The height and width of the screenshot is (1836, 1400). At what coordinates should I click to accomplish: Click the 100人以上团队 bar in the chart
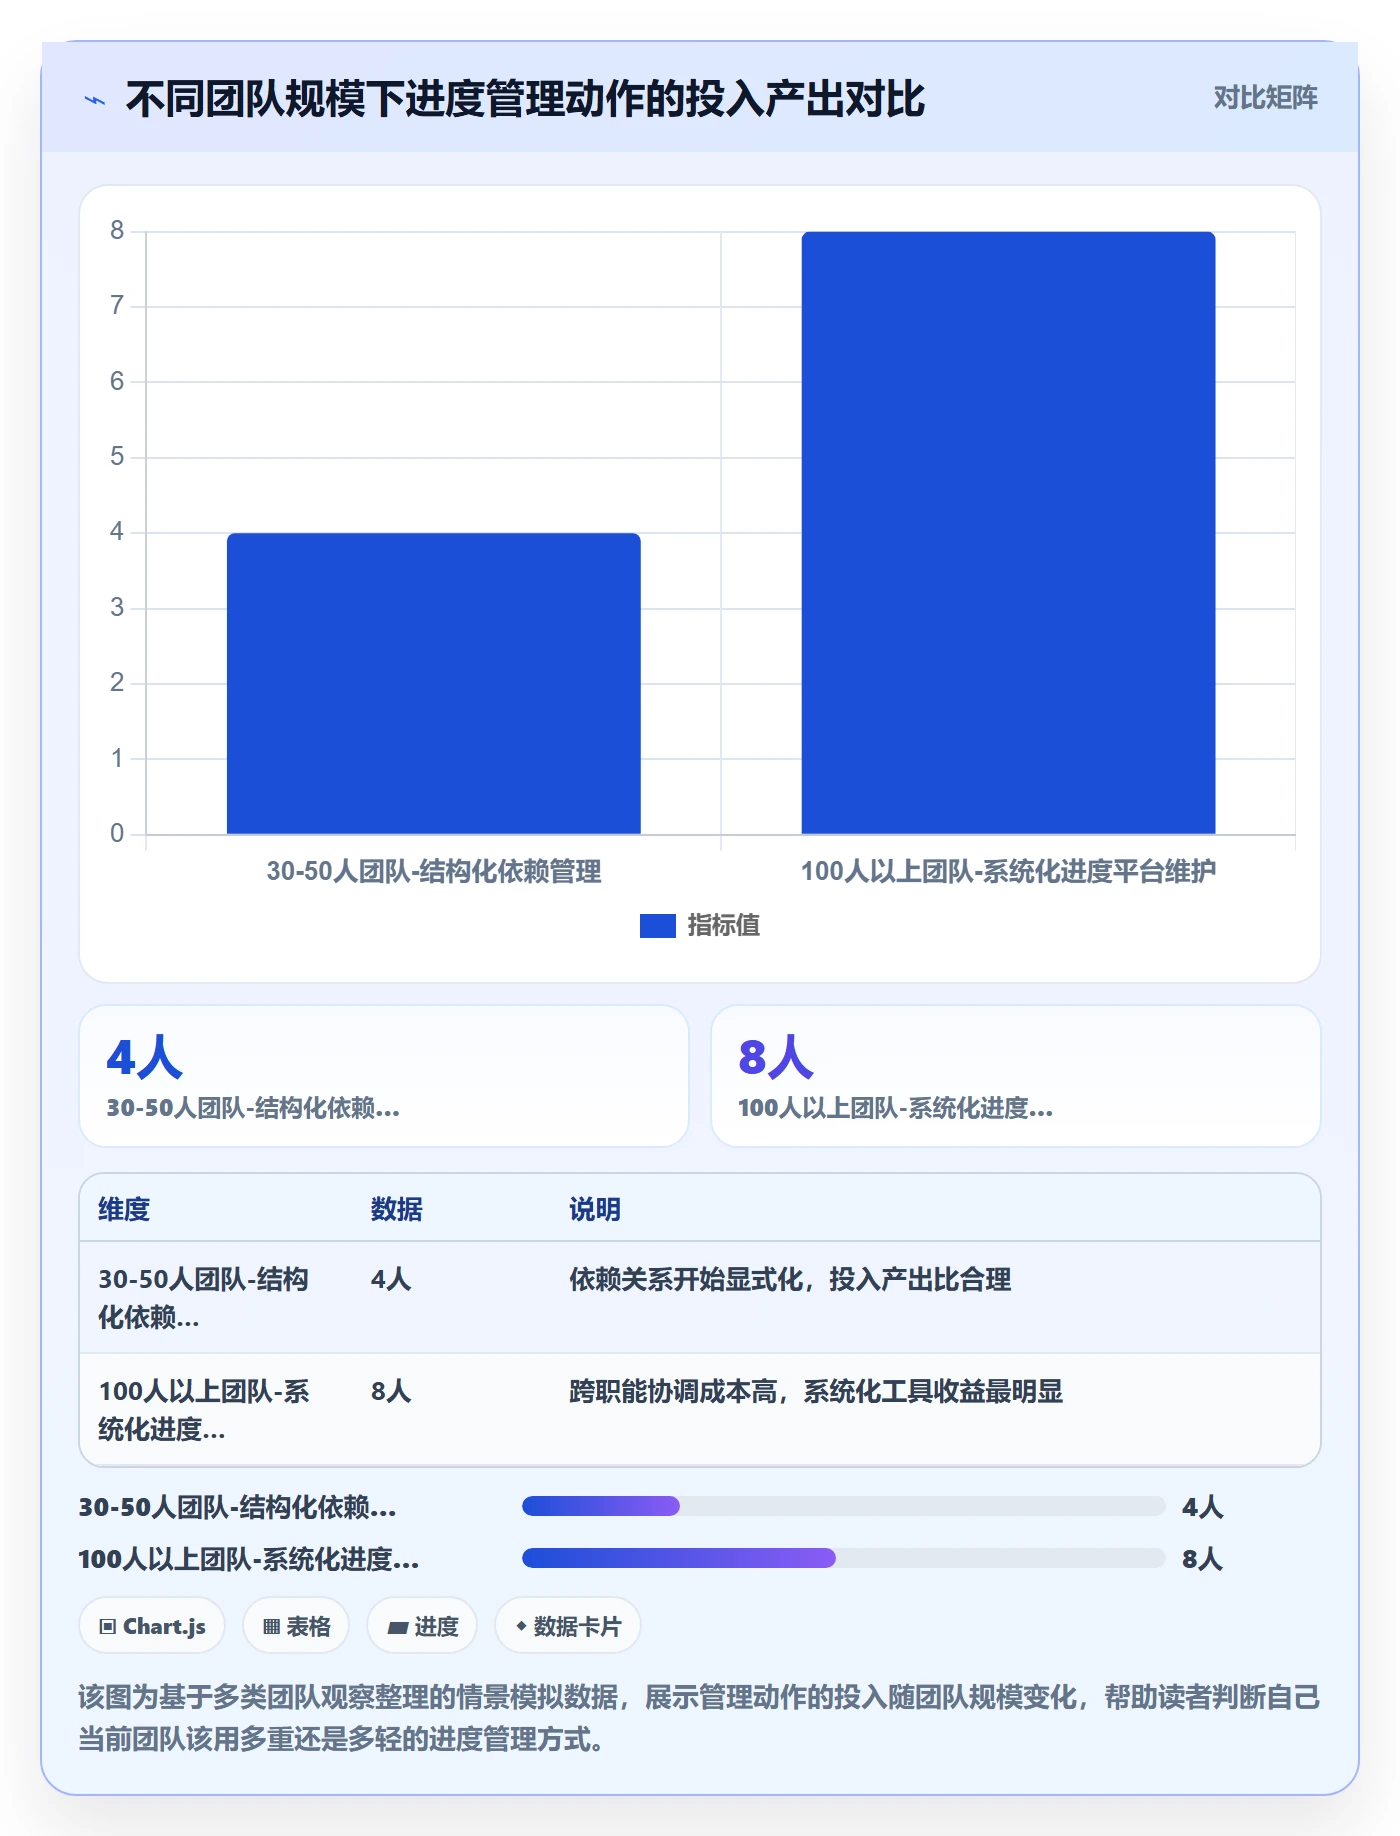[x=1008, y=533]
